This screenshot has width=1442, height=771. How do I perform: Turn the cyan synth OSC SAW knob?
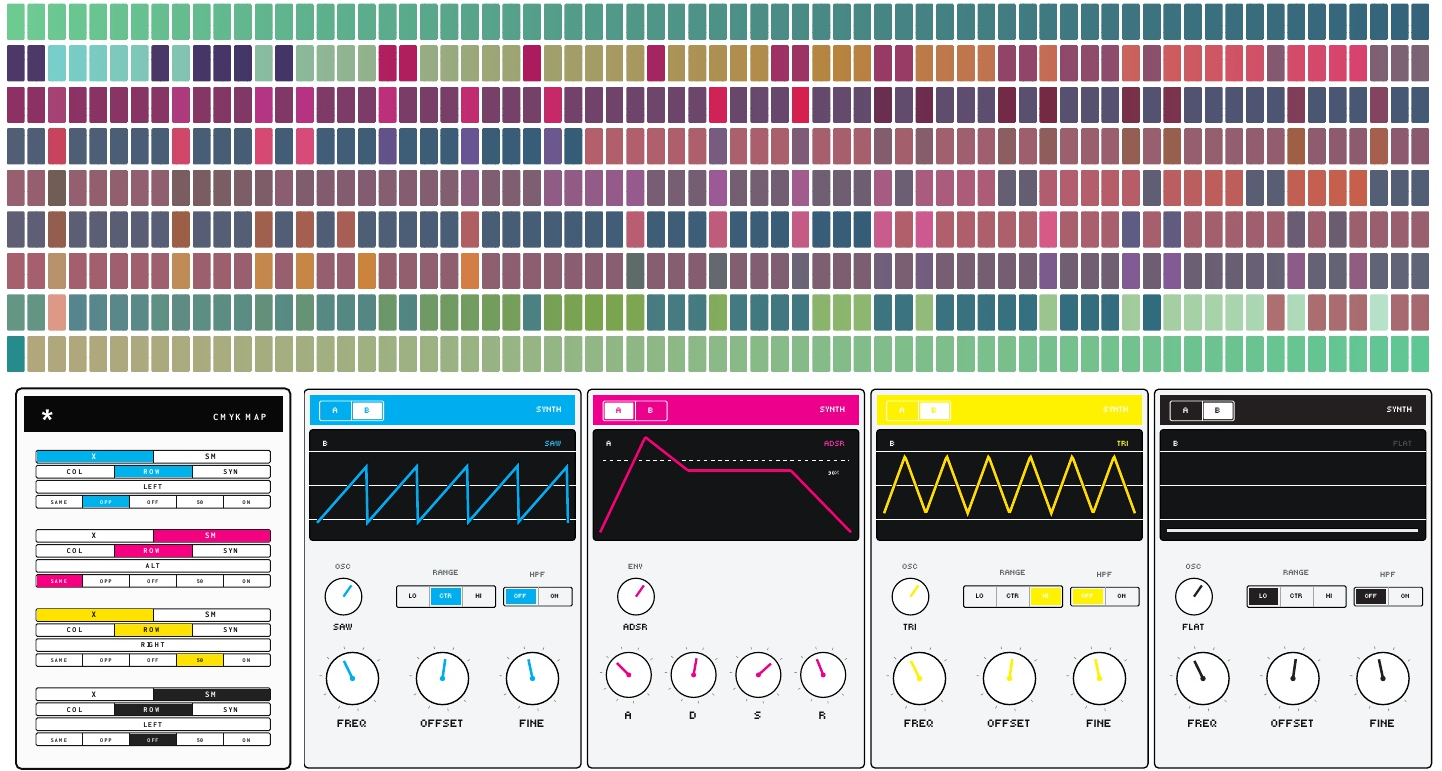click(343, 597)
